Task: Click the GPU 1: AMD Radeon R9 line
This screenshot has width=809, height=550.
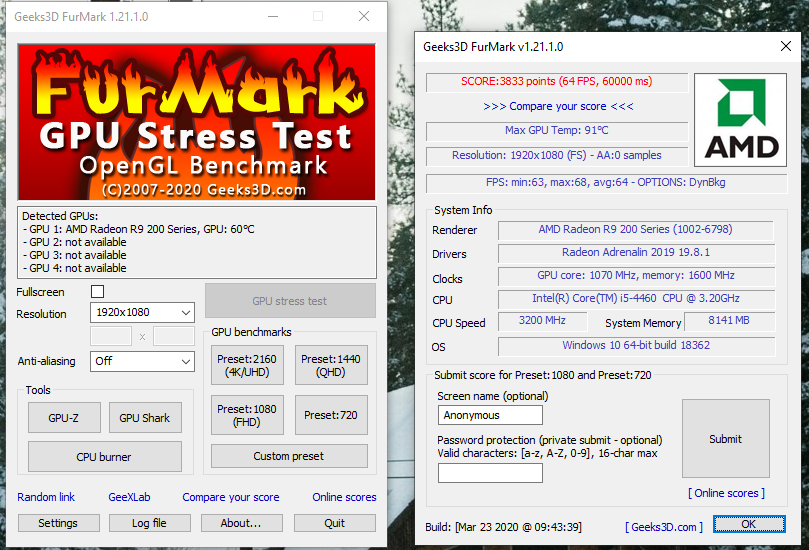Action: [138, 229]
